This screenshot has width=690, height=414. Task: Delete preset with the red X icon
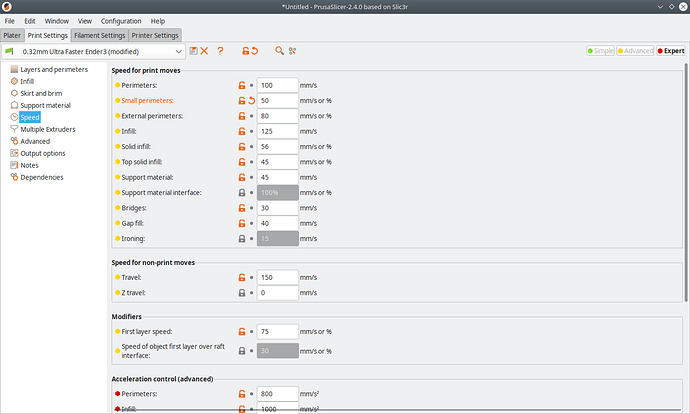[x=204, y=51]
